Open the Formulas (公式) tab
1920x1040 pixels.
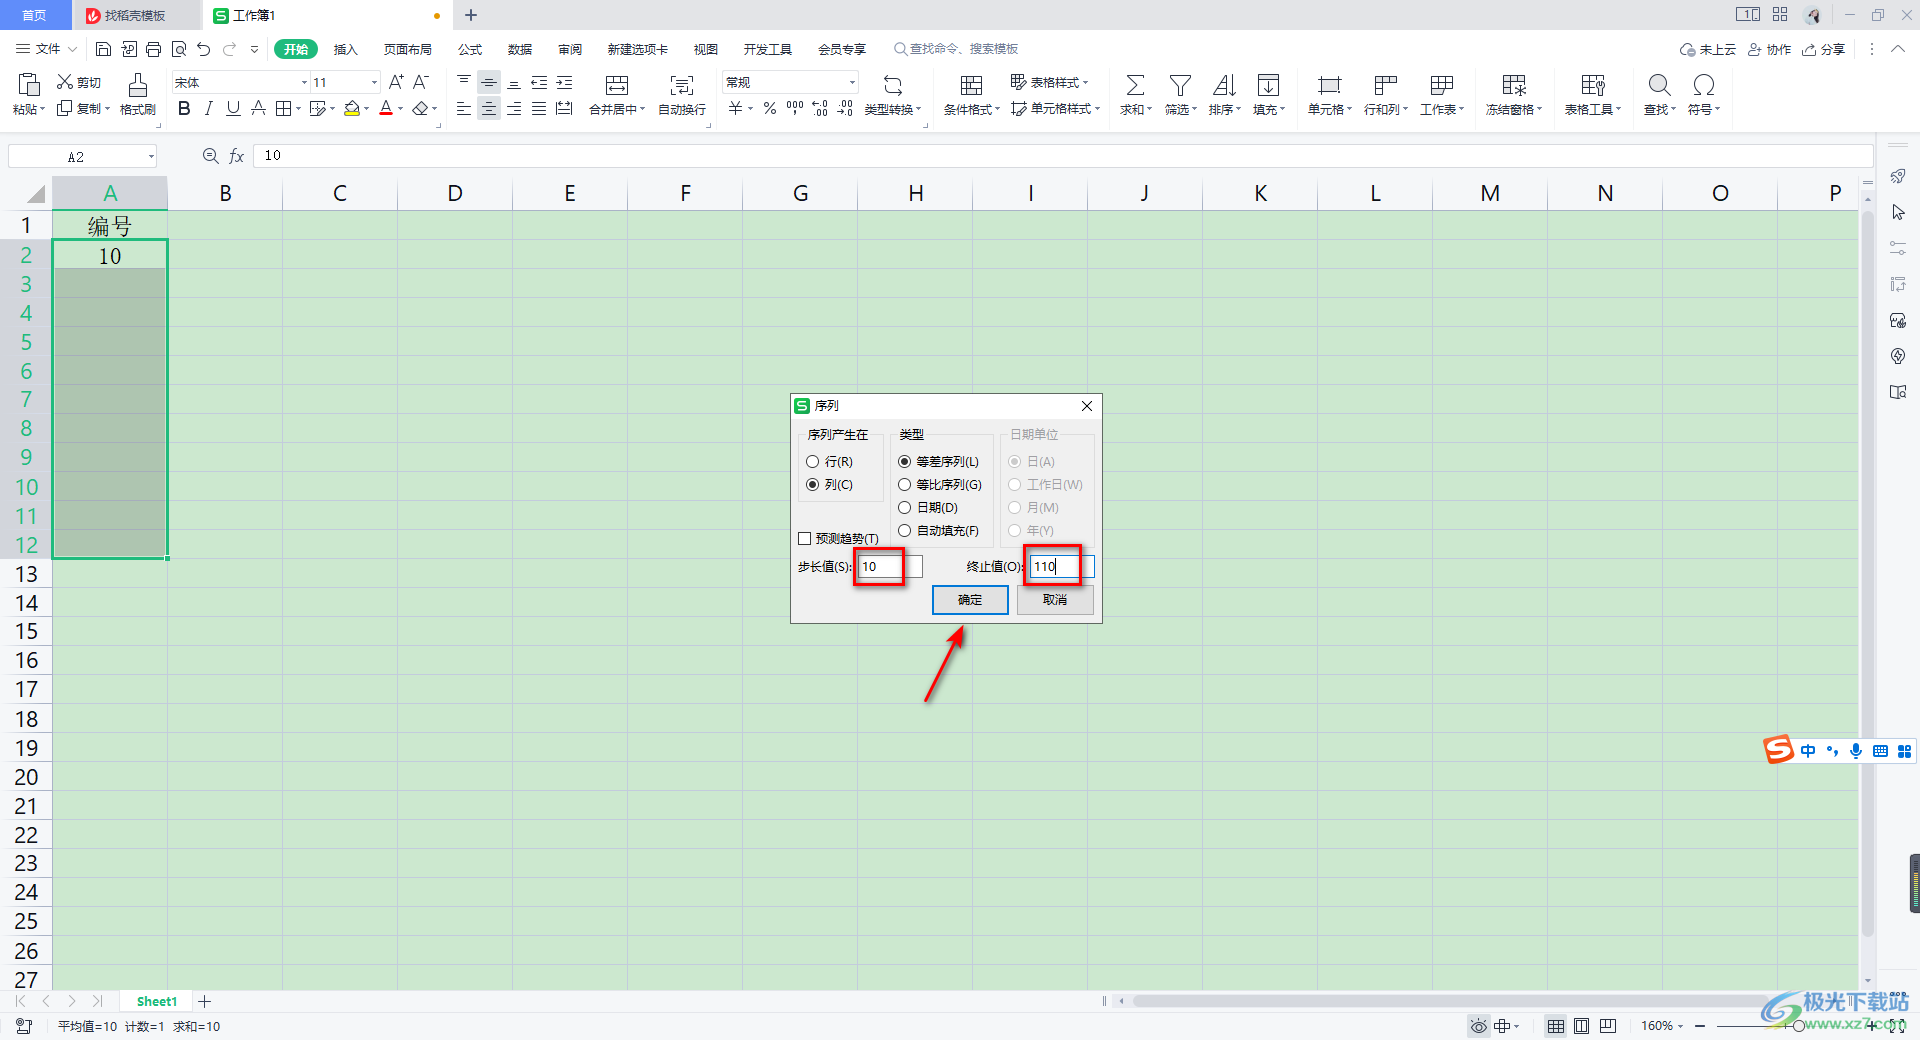(x=470, y=49)
